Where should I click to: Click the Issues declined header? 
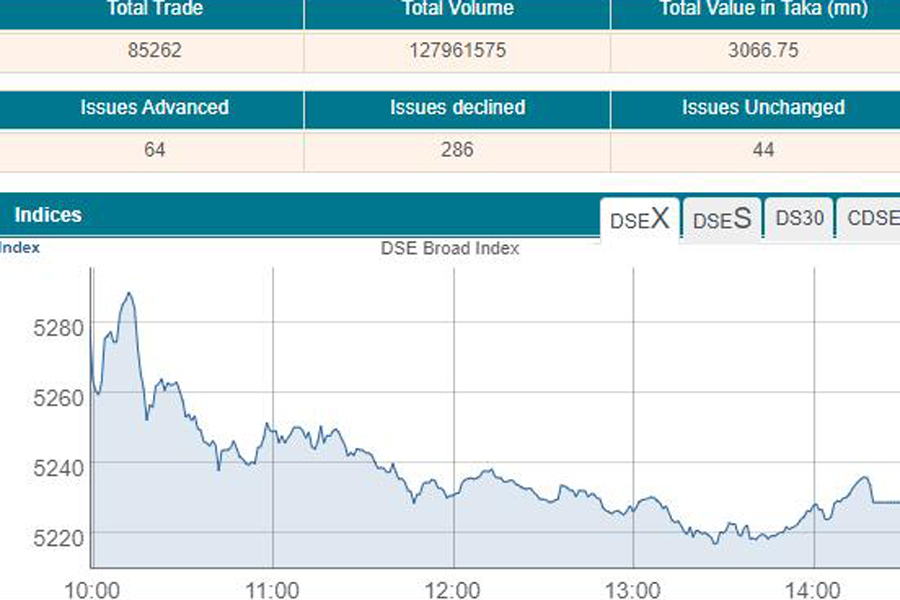[457, 108]
